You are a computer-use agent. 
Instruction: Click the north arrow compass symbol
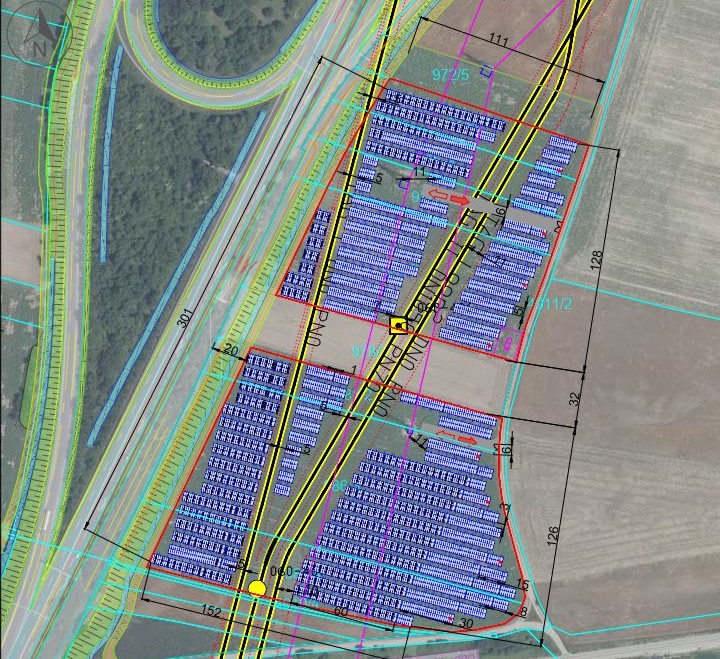pyautogui.click(x=40, y=35)
